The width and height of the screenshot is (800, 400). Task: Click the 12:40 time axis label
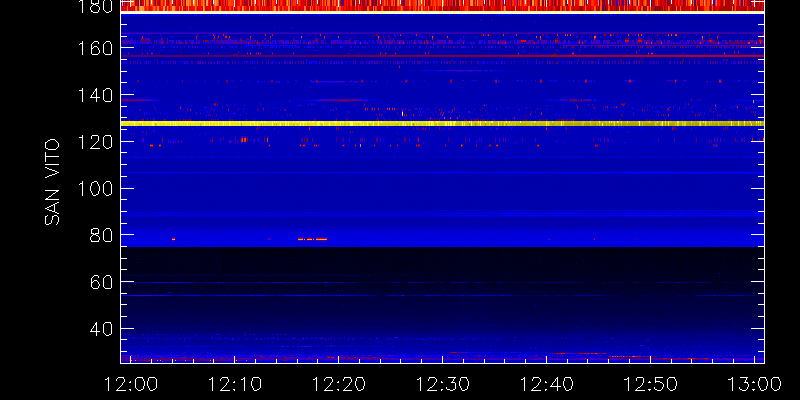[546, 384]
